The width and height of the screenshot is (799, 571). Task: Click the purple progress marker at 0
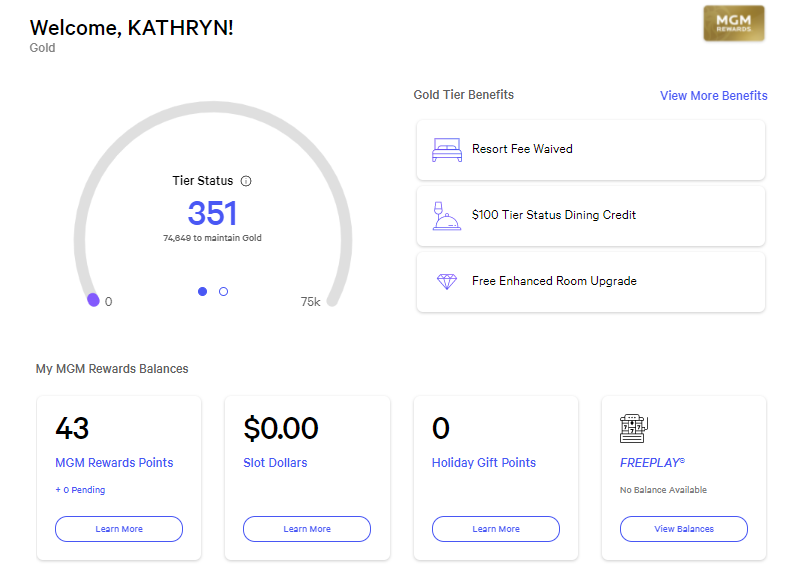[93, 300]
